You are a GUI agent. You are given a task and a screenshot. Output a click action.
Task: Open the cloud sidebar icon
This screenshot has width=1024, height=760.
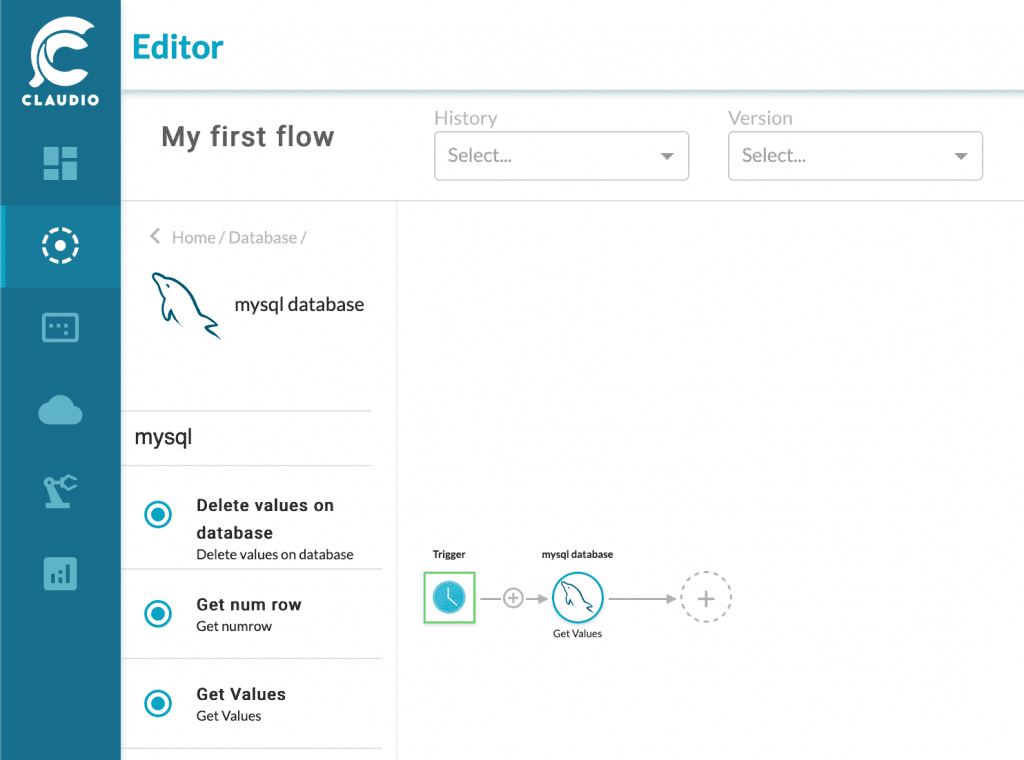60,410
